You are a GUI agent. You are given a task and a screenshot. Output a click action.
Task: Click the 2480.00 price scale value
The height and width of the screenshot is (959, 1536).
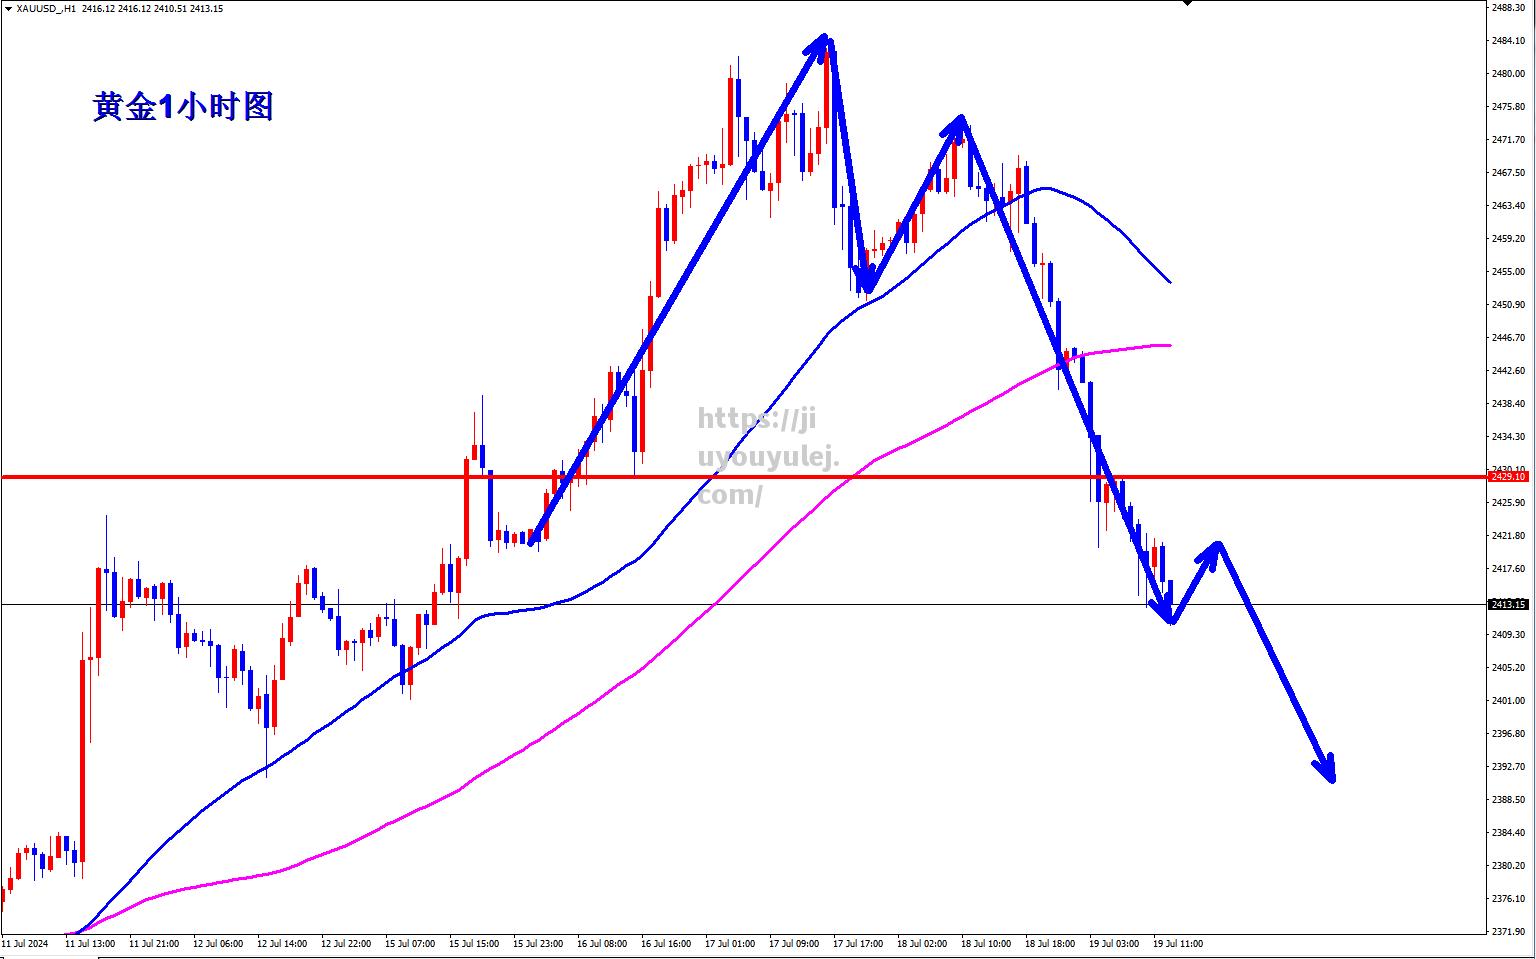click(x=1508, y=74)
